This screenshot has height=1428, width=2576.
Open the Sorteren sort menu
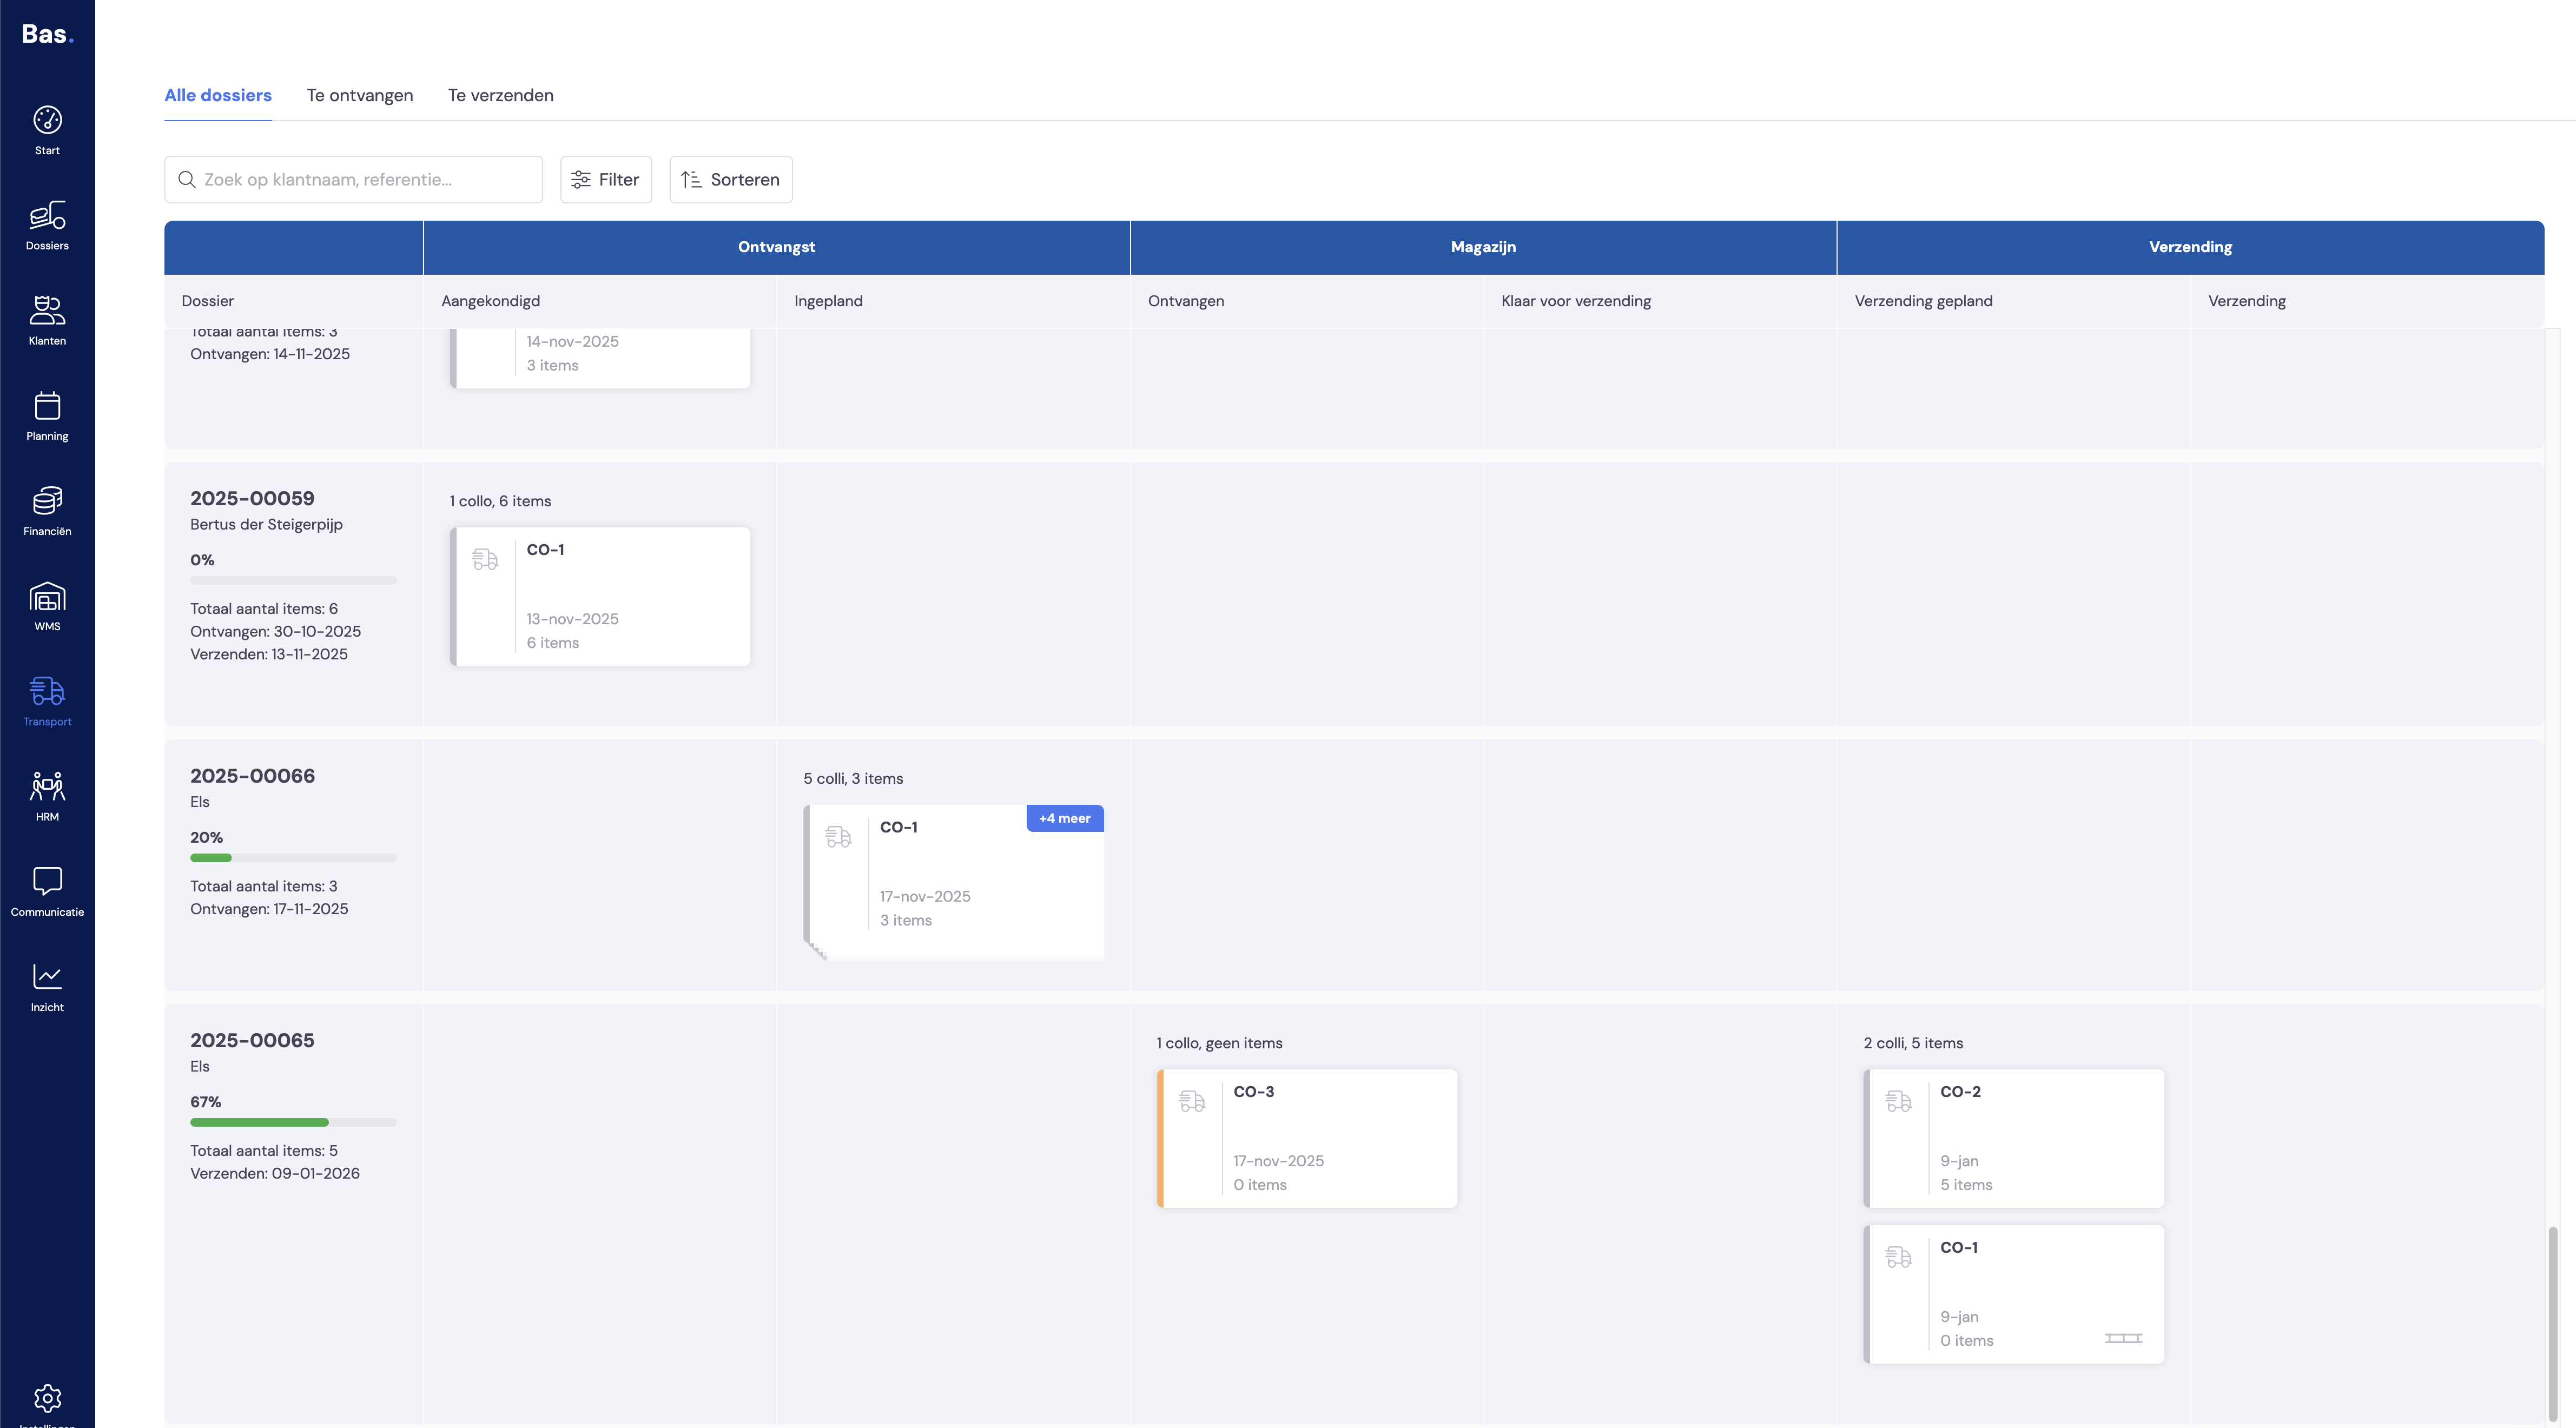click(731, 179)
